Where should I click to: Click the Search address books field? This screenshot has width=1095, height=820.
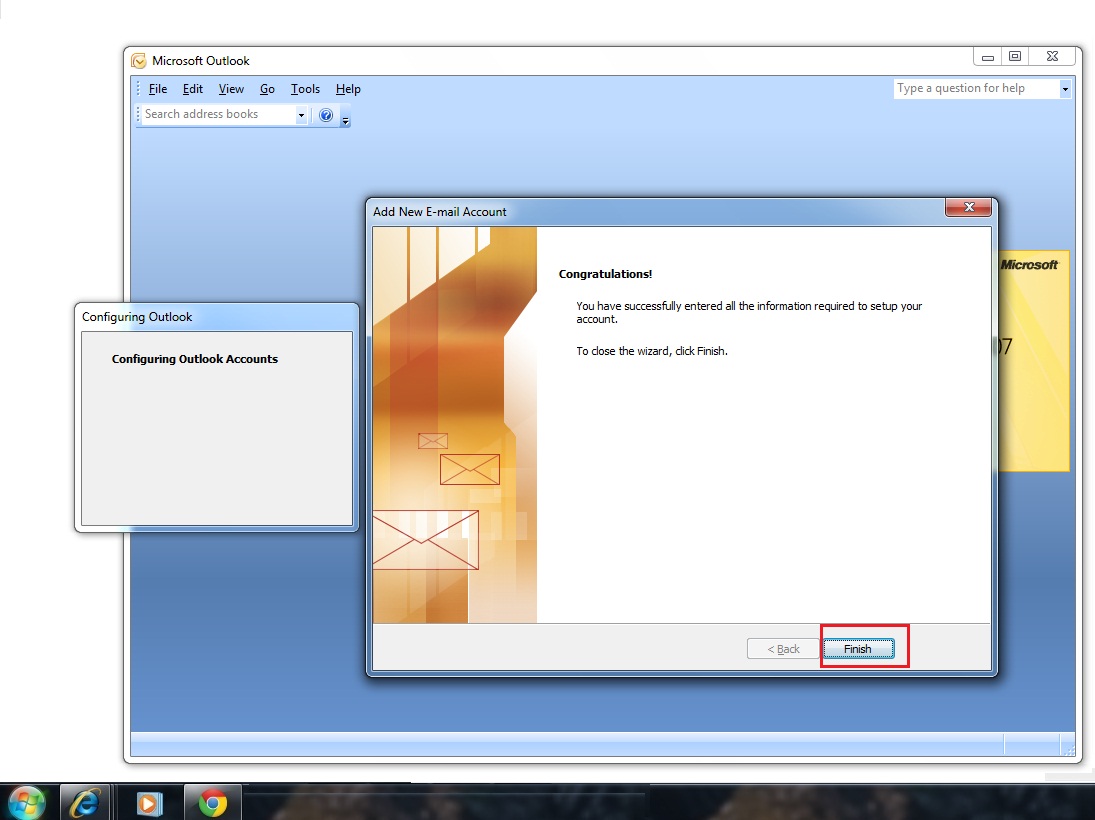click(x=219, y=114)
